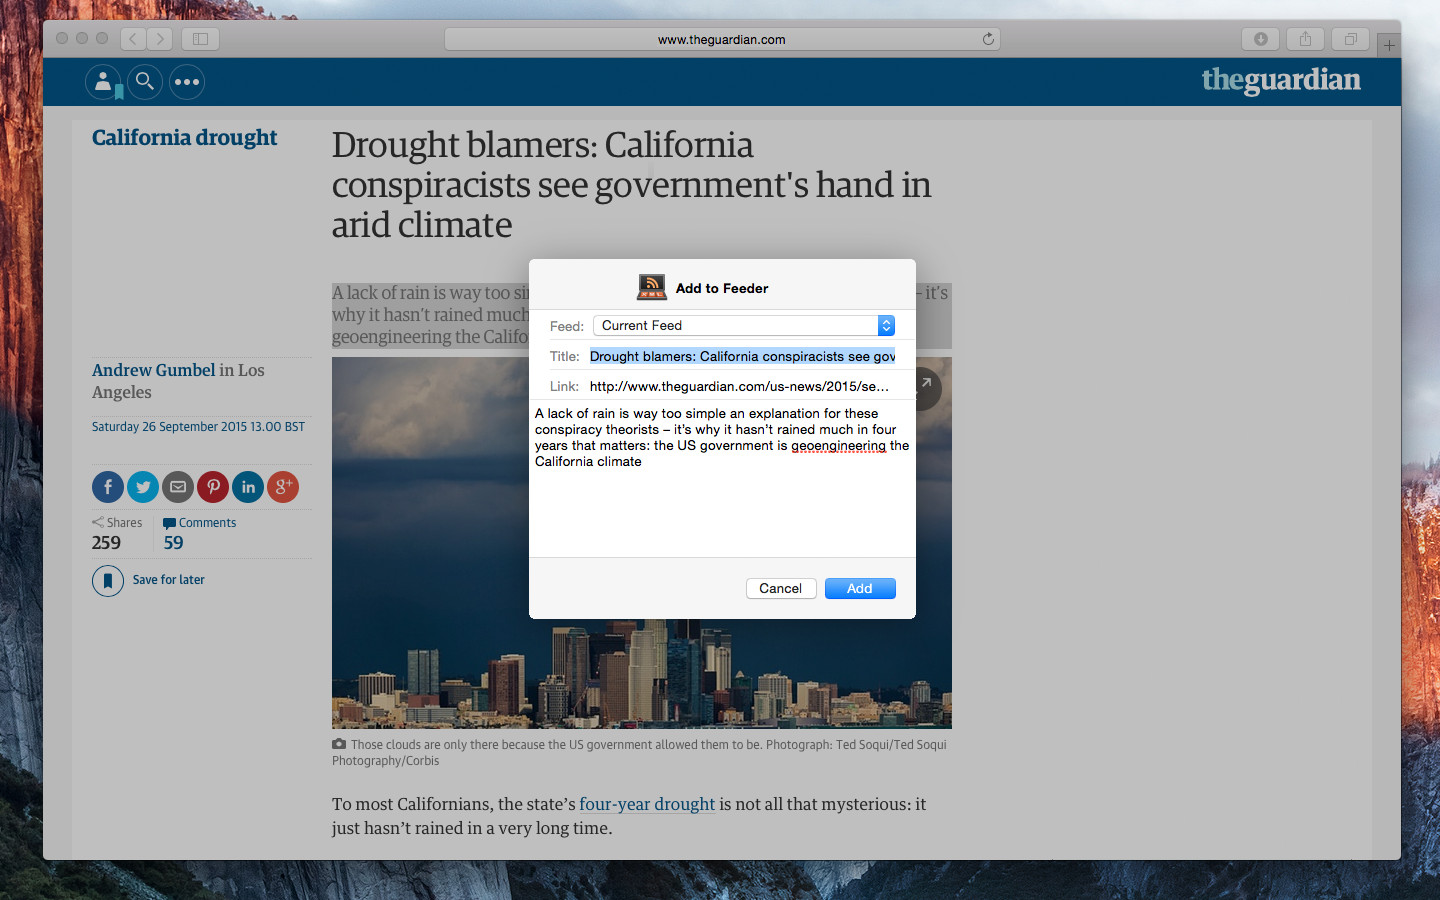Click the Title text field
1440x900 pixels.
742,356
